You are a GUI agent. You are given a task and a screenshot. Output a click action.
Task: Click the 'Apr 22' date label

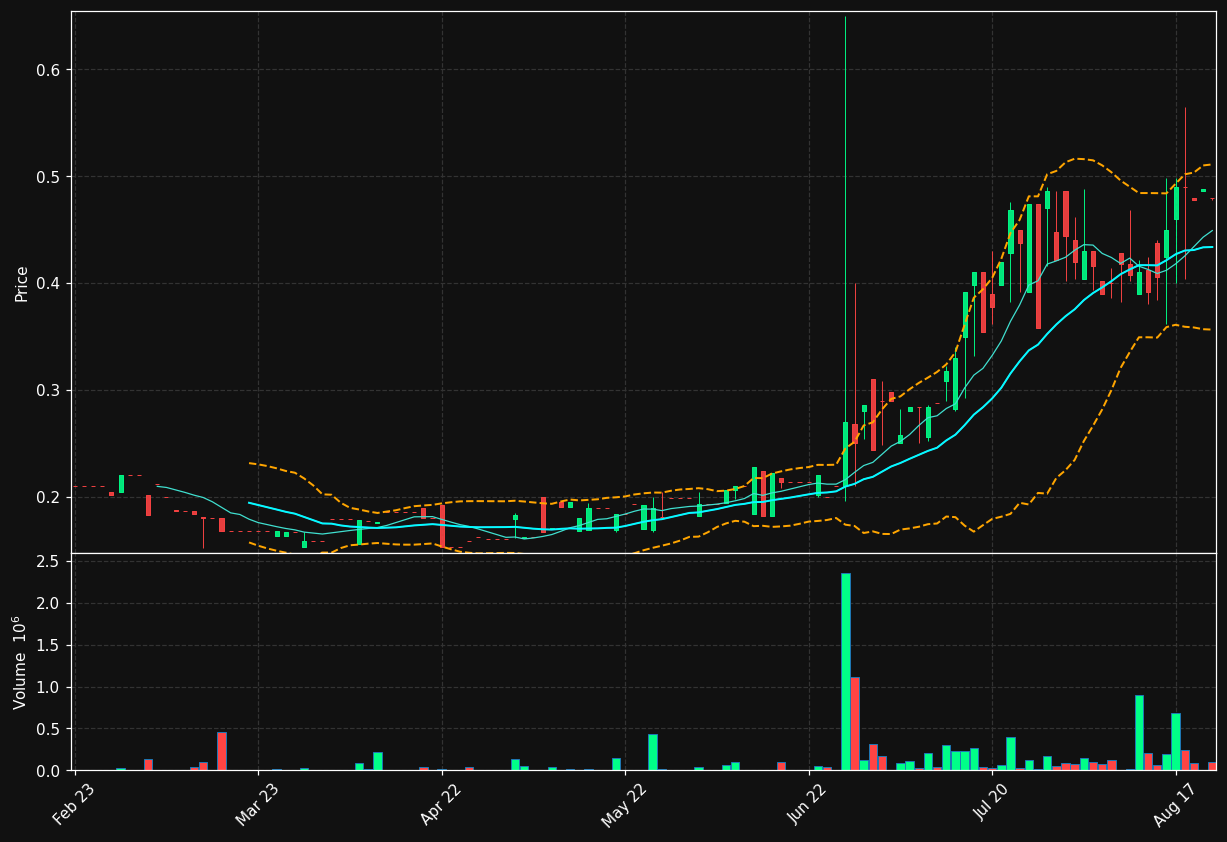[x=442, y=804]
